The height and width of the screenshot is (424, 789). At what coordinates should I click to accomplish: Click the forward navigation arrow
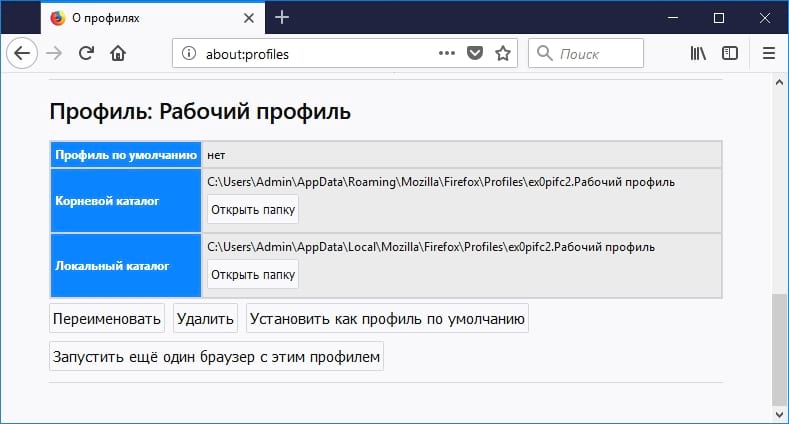coord(54,53)
